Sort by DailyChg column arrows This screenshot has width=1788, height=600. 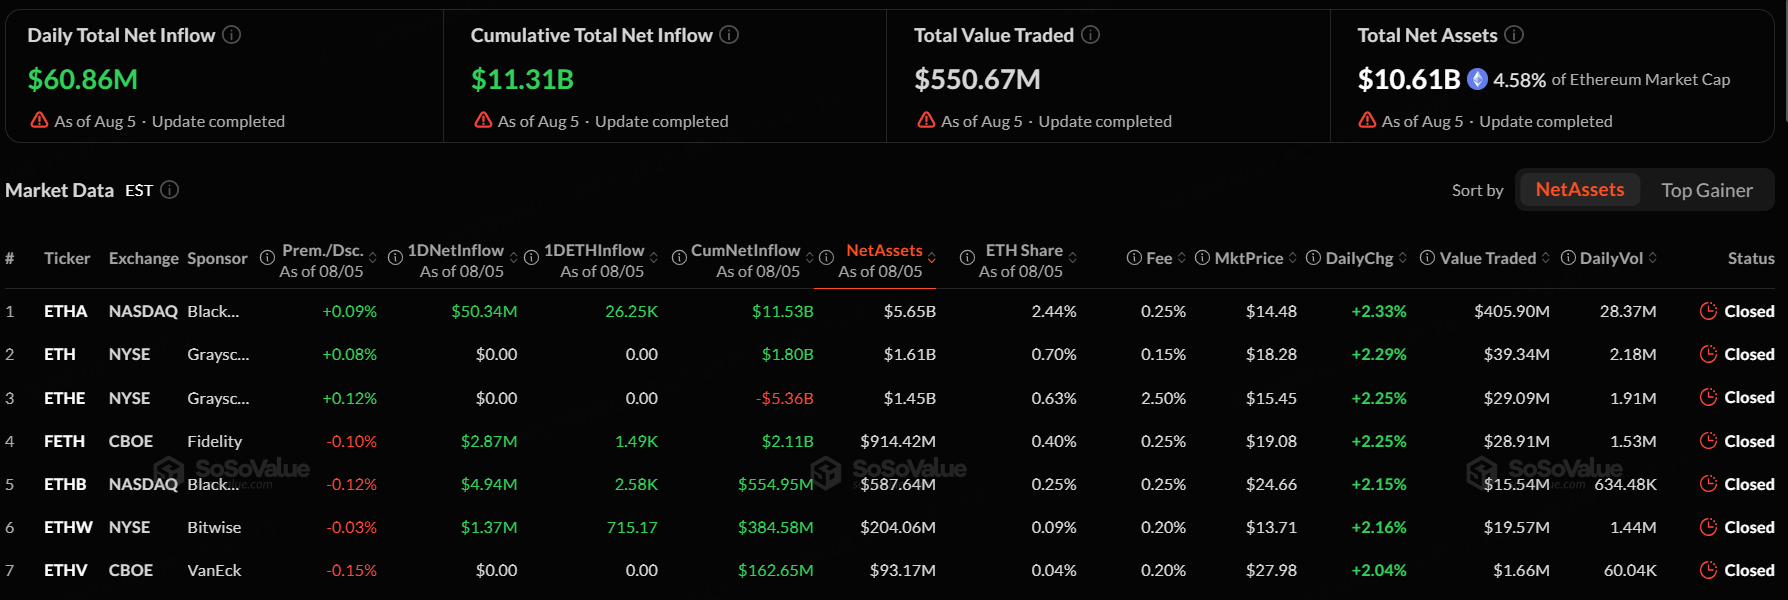tap(1403, 258)
